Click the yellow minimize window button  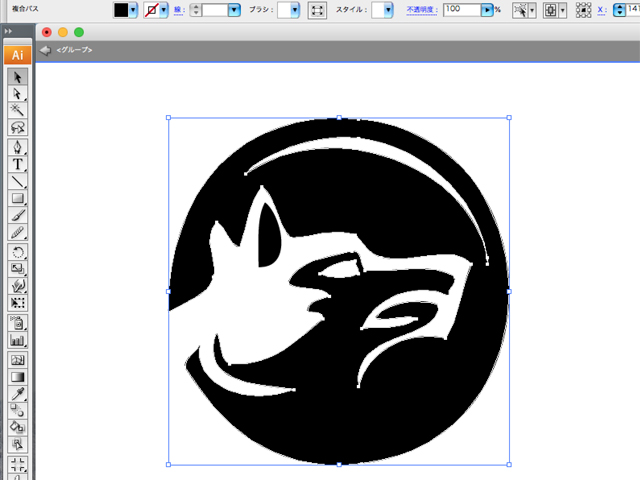(x=63, y=32)
